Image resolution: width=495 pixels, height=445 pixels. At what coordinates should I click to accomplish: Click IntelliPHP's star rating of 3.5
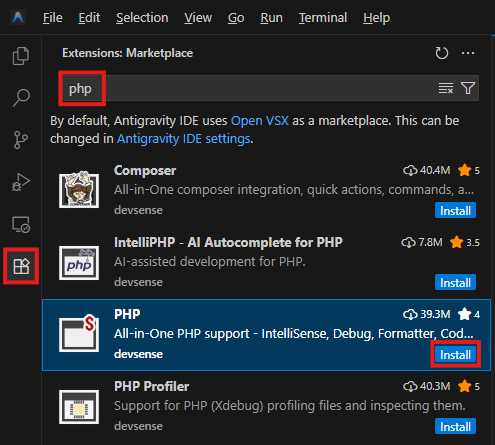(465, 242)
